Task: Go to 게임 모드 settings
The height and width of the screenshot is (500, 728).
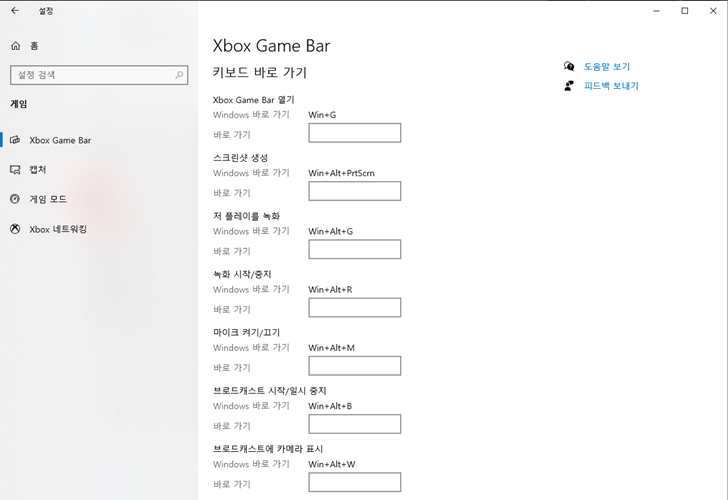Action: pos(48,199)
